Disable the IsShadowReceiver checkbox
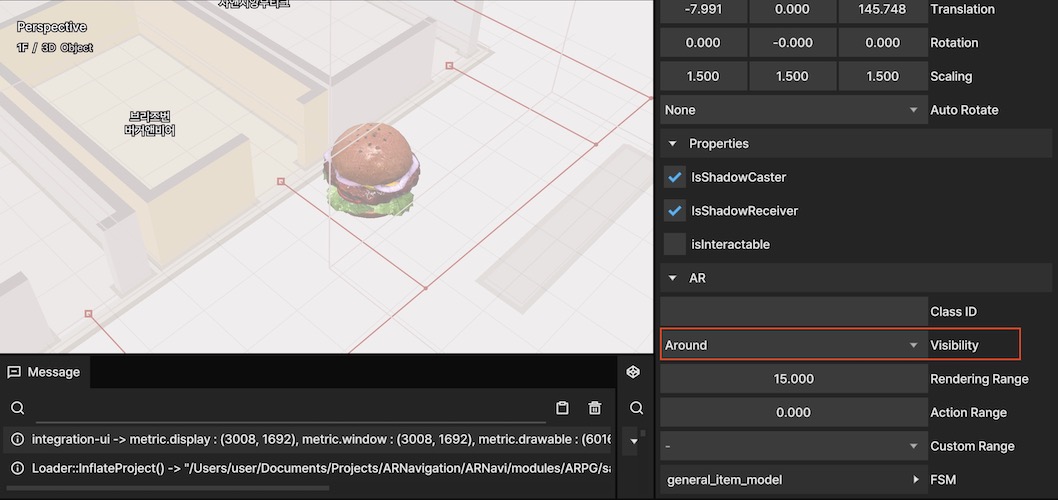Screen dimensions: 1058x500 [x=675, y=211]
